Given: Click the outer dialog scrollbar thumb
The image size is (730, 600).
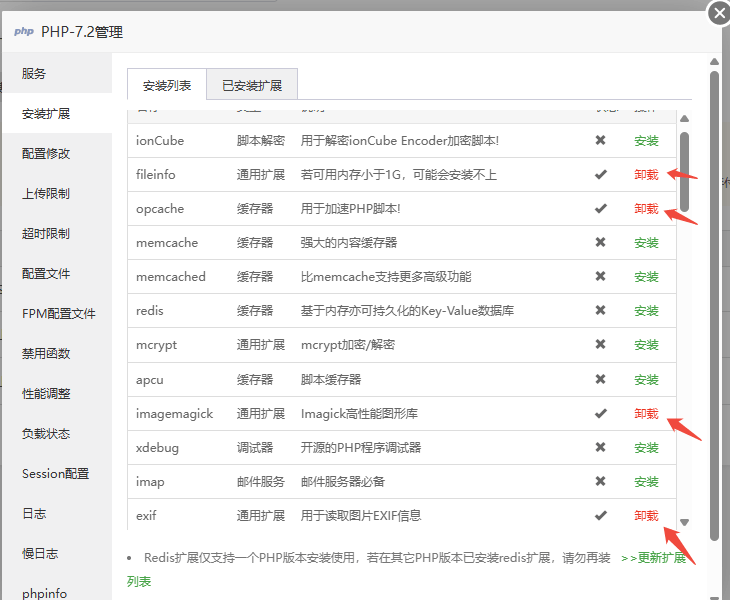Looking at the screenshot, I should click(x=714, y=306).
